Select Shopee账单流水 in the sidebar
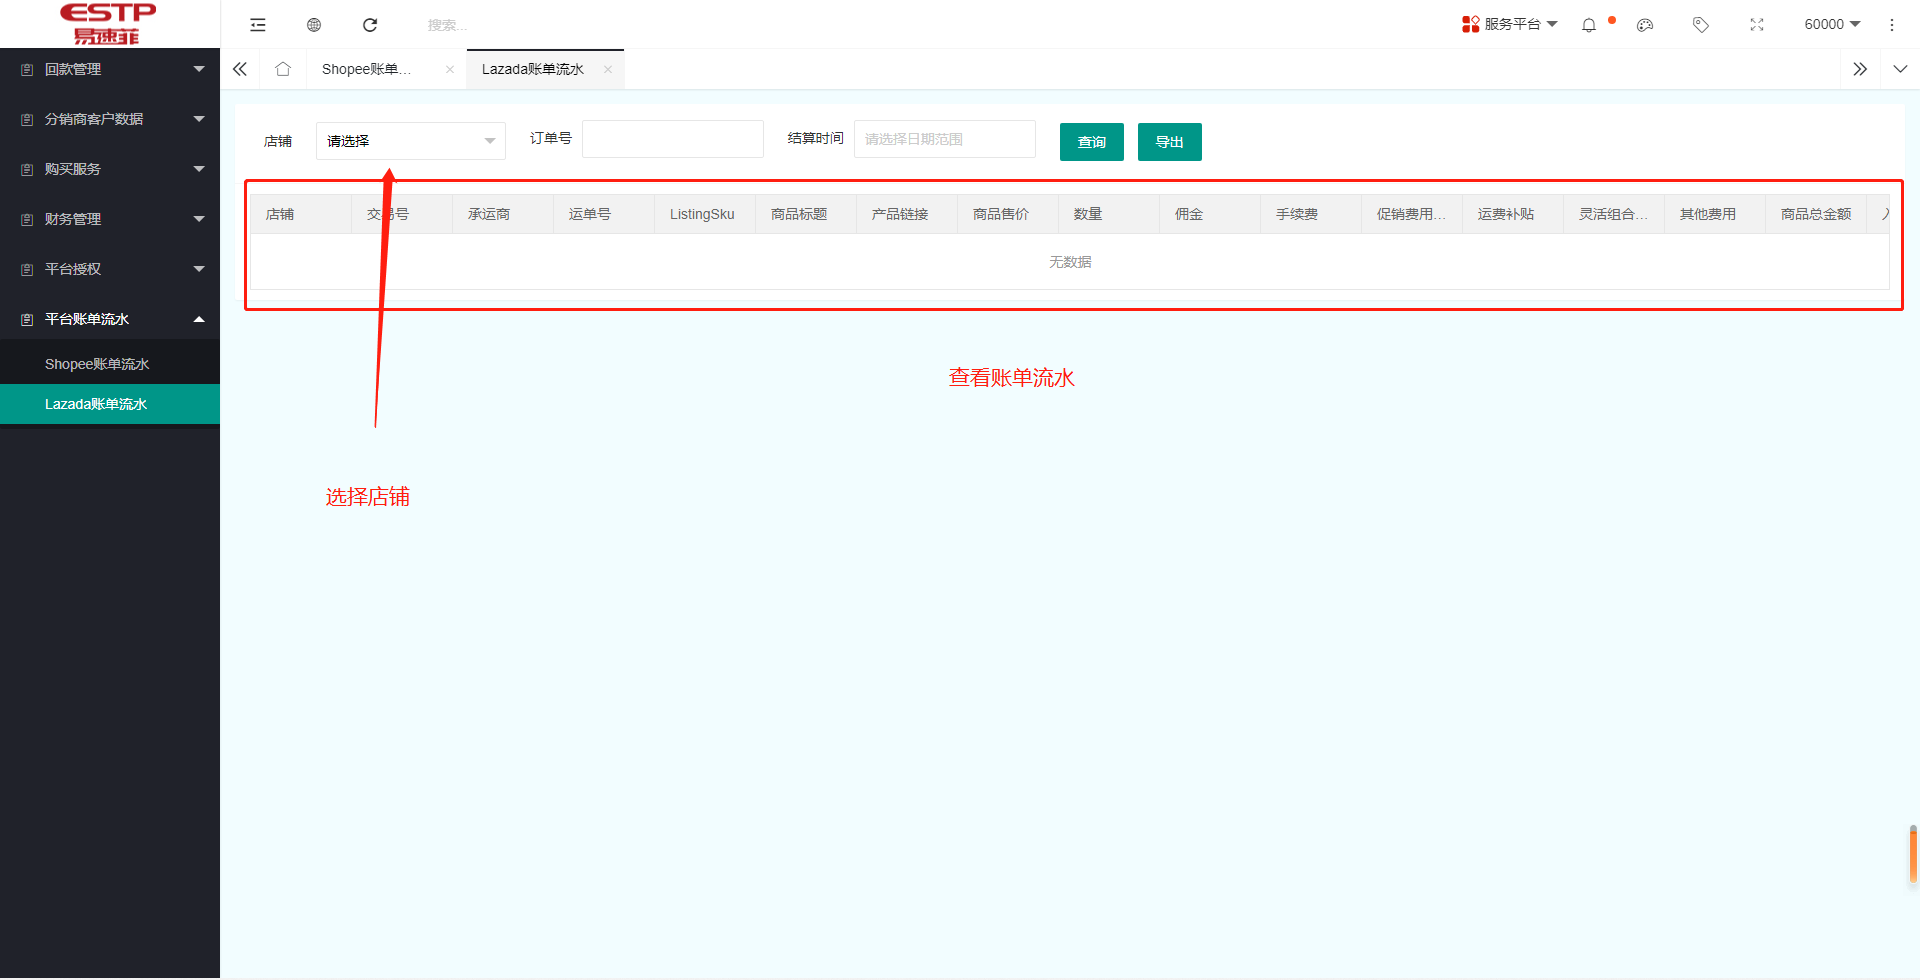 point(98,363)
